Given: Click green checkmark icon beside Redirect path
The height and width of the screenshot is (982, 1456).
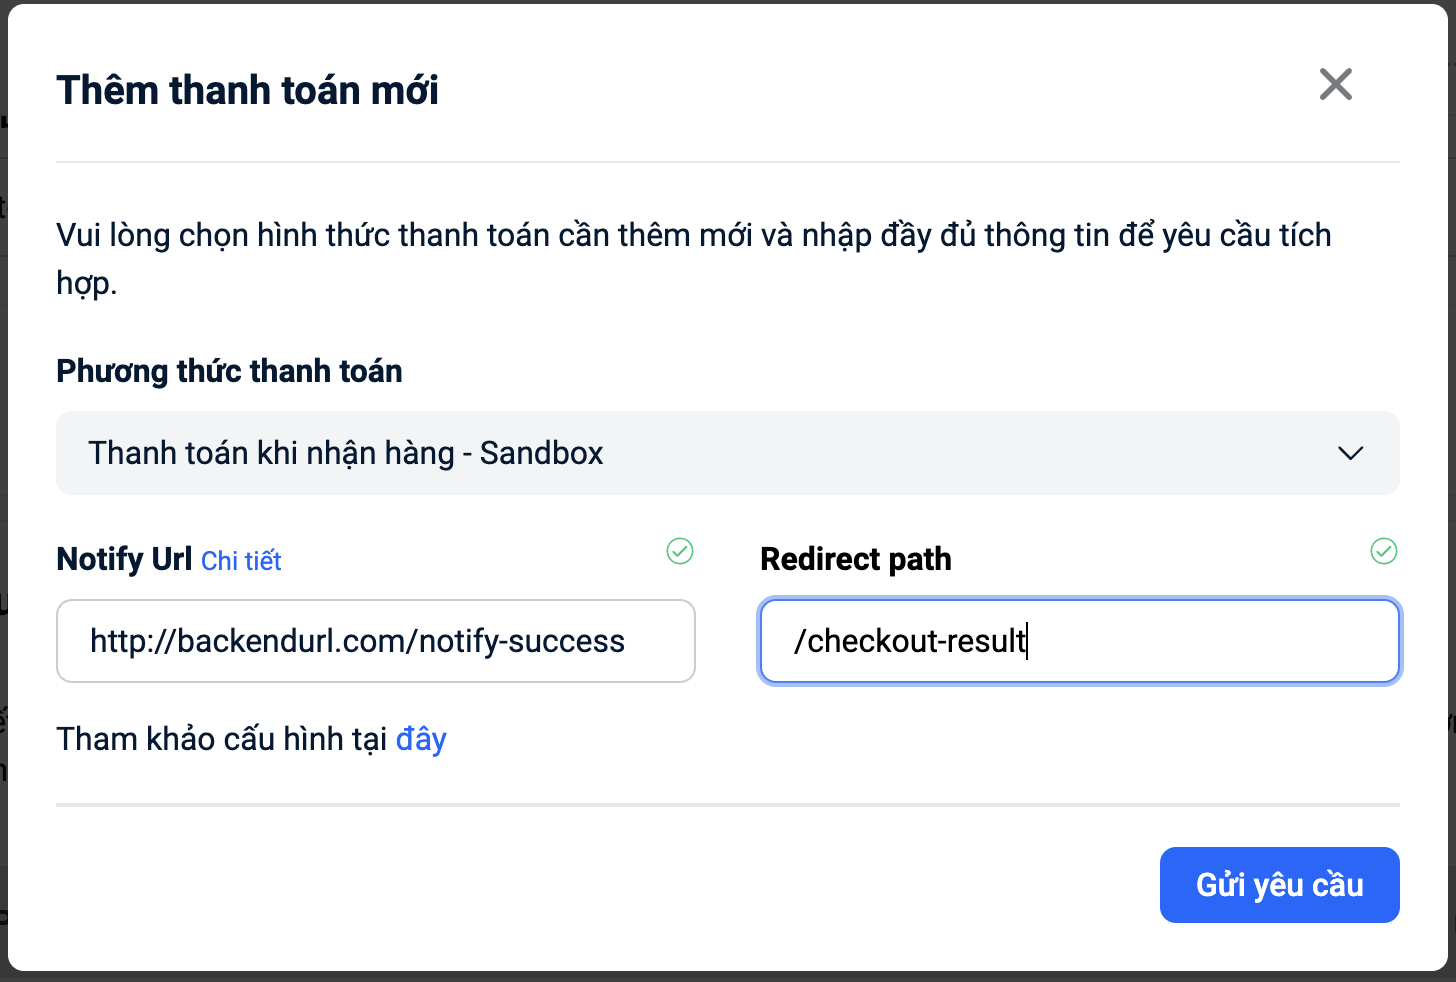Looking at the screenshot, I should pyautogui.click(x=1384, y=551).
